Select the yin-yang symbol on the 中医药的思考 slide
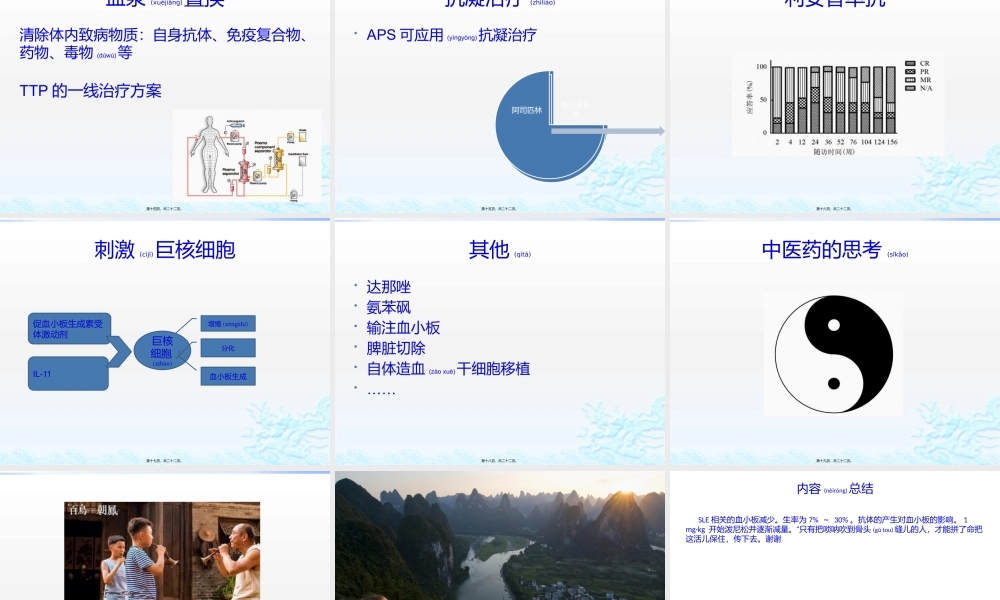The image size is (1000, 600). point(833,352)
